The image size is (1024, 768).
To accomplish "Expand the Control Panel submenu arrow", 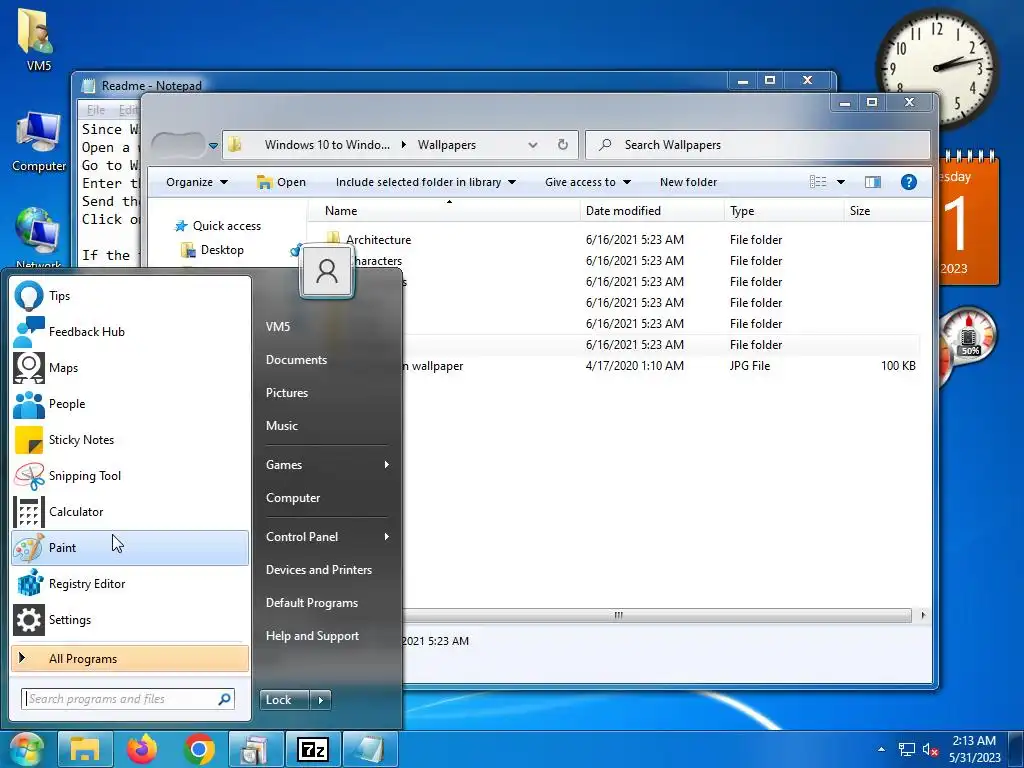I will 386,536.
